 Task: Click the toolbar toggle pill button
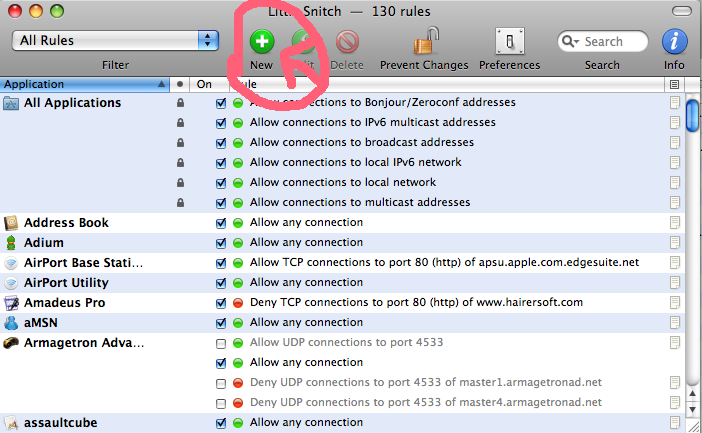(x=682, y=11)
